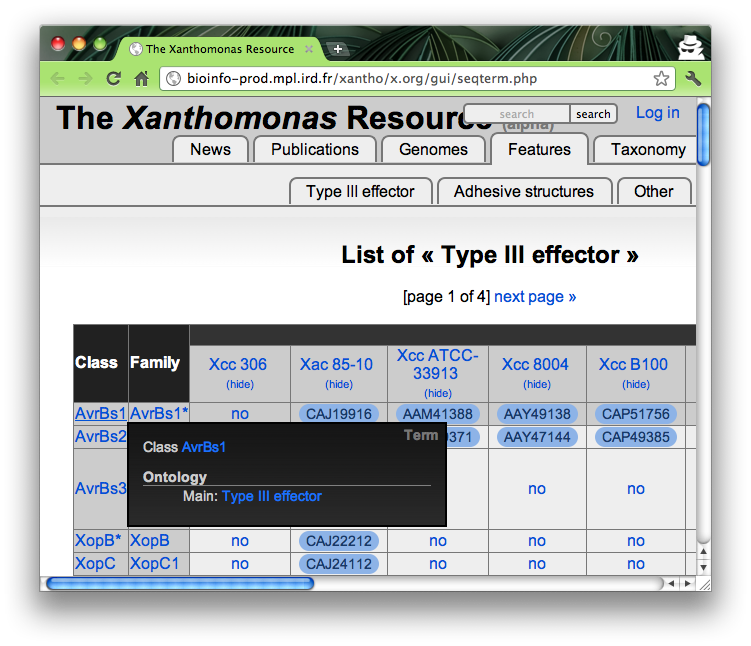Open a new tab with plus button

click(338, 49)
